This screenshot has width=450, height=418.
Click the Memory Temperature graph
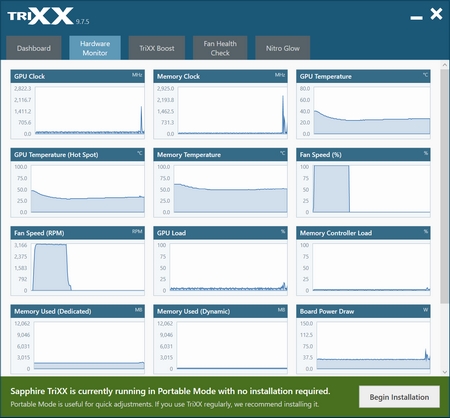(x=231, y=189)
